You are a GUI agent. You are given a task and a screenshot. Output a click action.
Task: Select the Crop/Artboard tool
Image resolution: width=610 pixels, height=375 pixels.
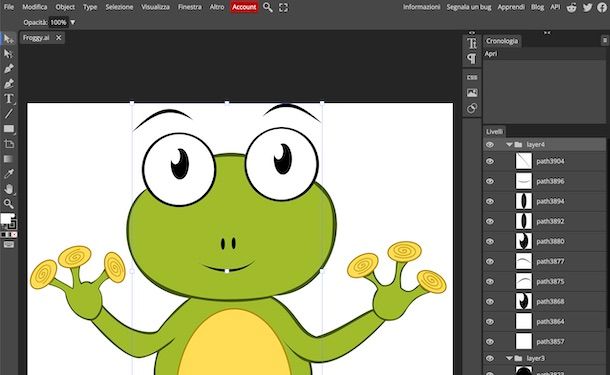click(x=9, y=144)
